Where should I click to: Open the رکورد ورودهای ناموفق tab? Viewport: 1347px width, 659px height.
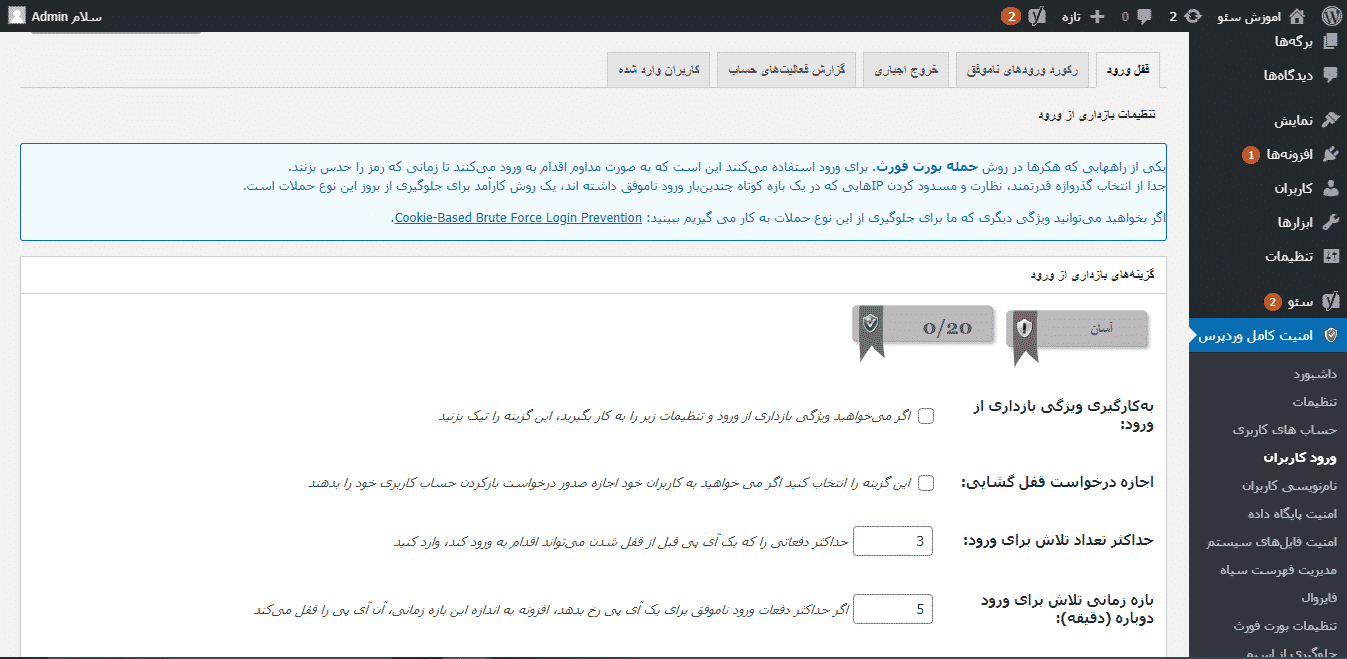click(1021, 70)
